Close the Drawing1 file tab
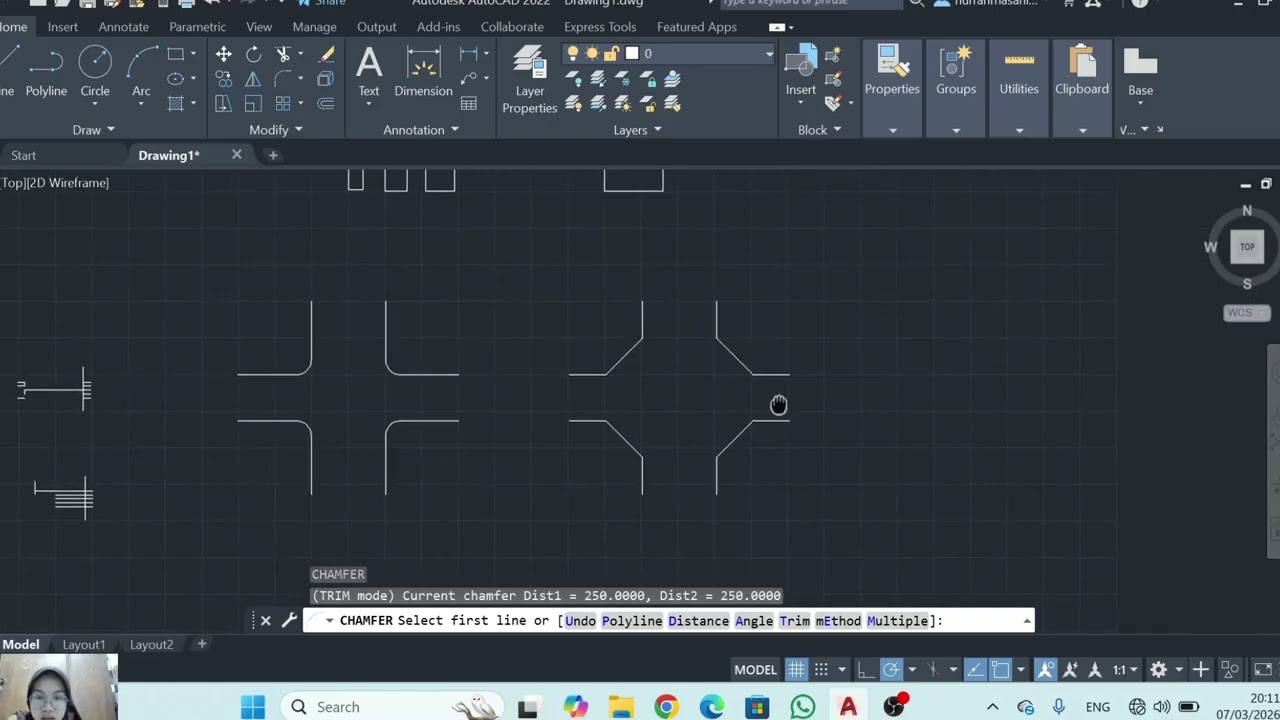This screenshot has width=1280, height=720. click(237, 154)
